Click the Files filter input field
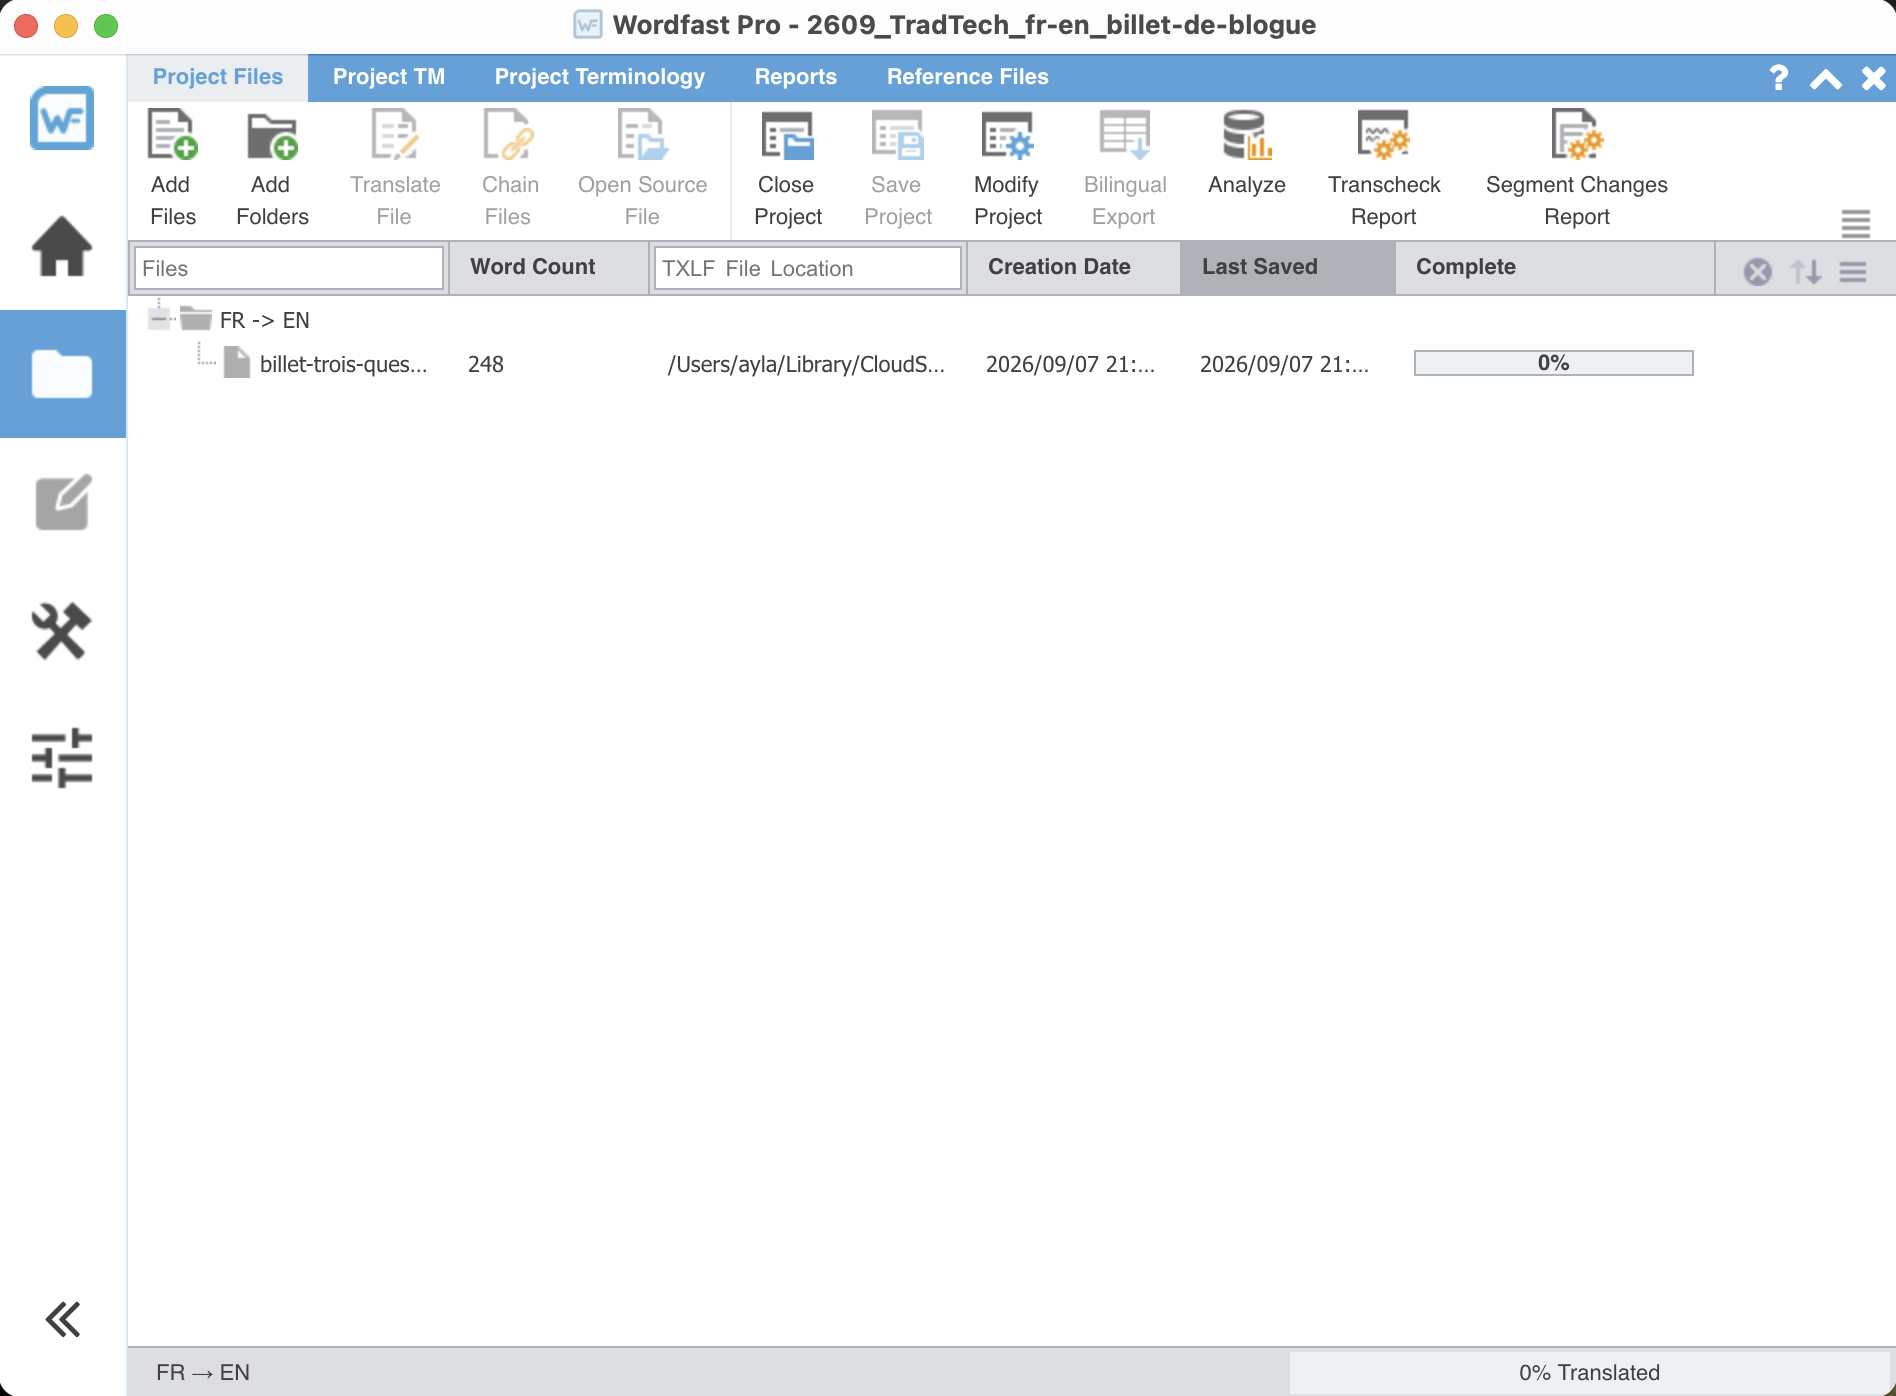This screenshot has height=1396, width=1896. 288,268
